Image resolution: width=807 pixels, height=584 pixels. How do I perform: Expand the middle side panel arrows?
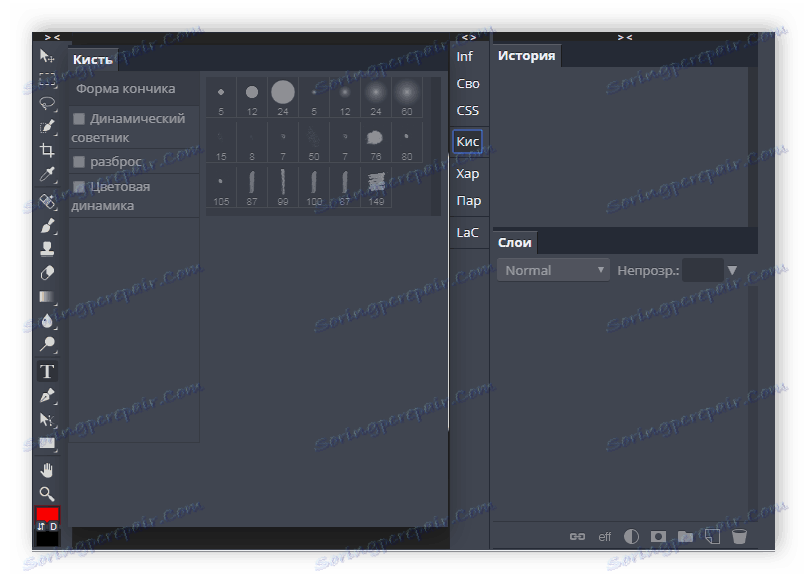point(469,37)
